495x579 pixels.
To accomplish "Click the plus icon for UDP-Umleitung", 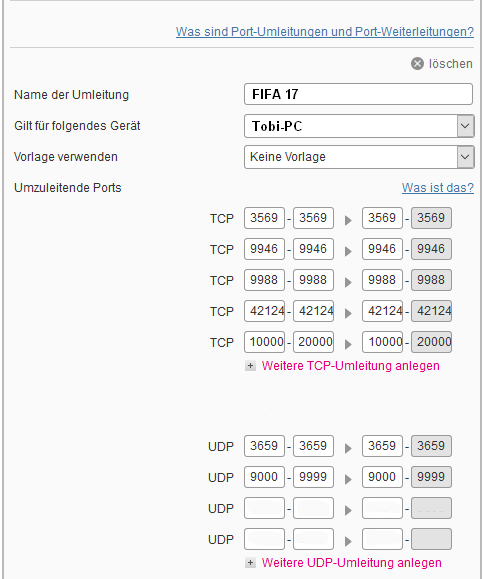I will coord(250,563).
